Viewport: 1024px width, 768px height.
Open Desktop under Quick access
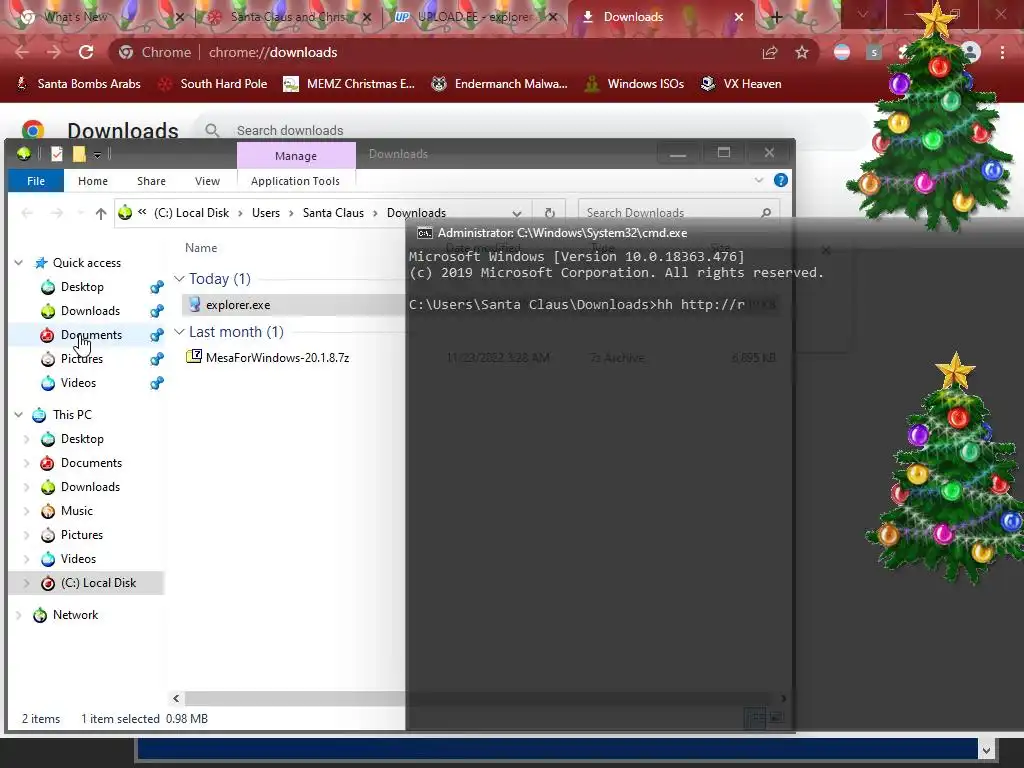(x=82, y=287)
